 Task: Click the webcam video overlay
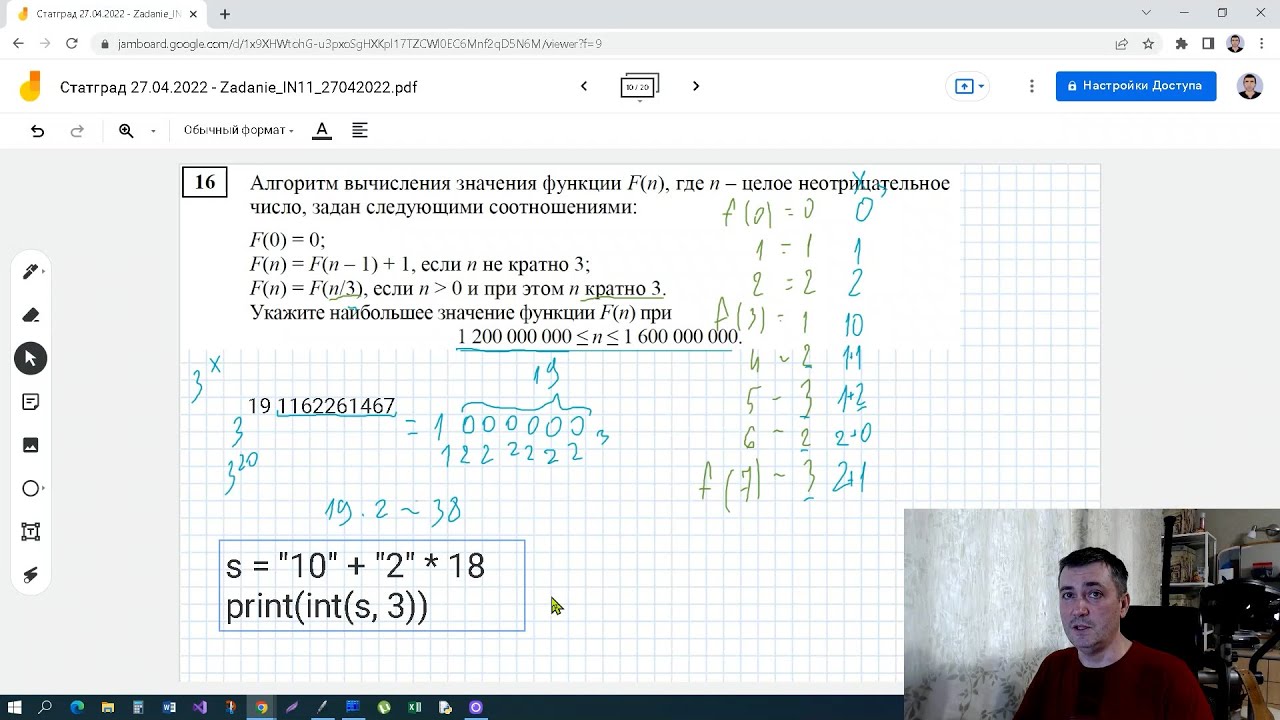click(x=1092, y=614)
